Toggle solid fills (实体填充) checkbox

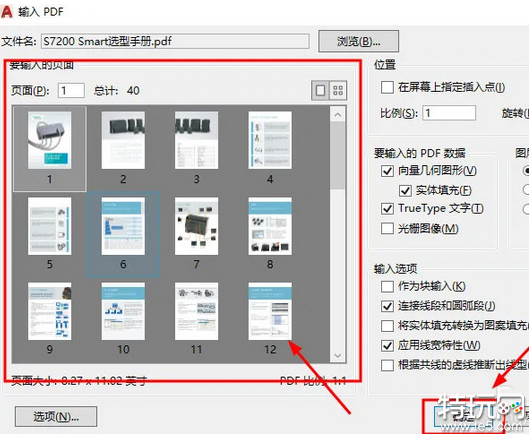click(x=405, y=191)
